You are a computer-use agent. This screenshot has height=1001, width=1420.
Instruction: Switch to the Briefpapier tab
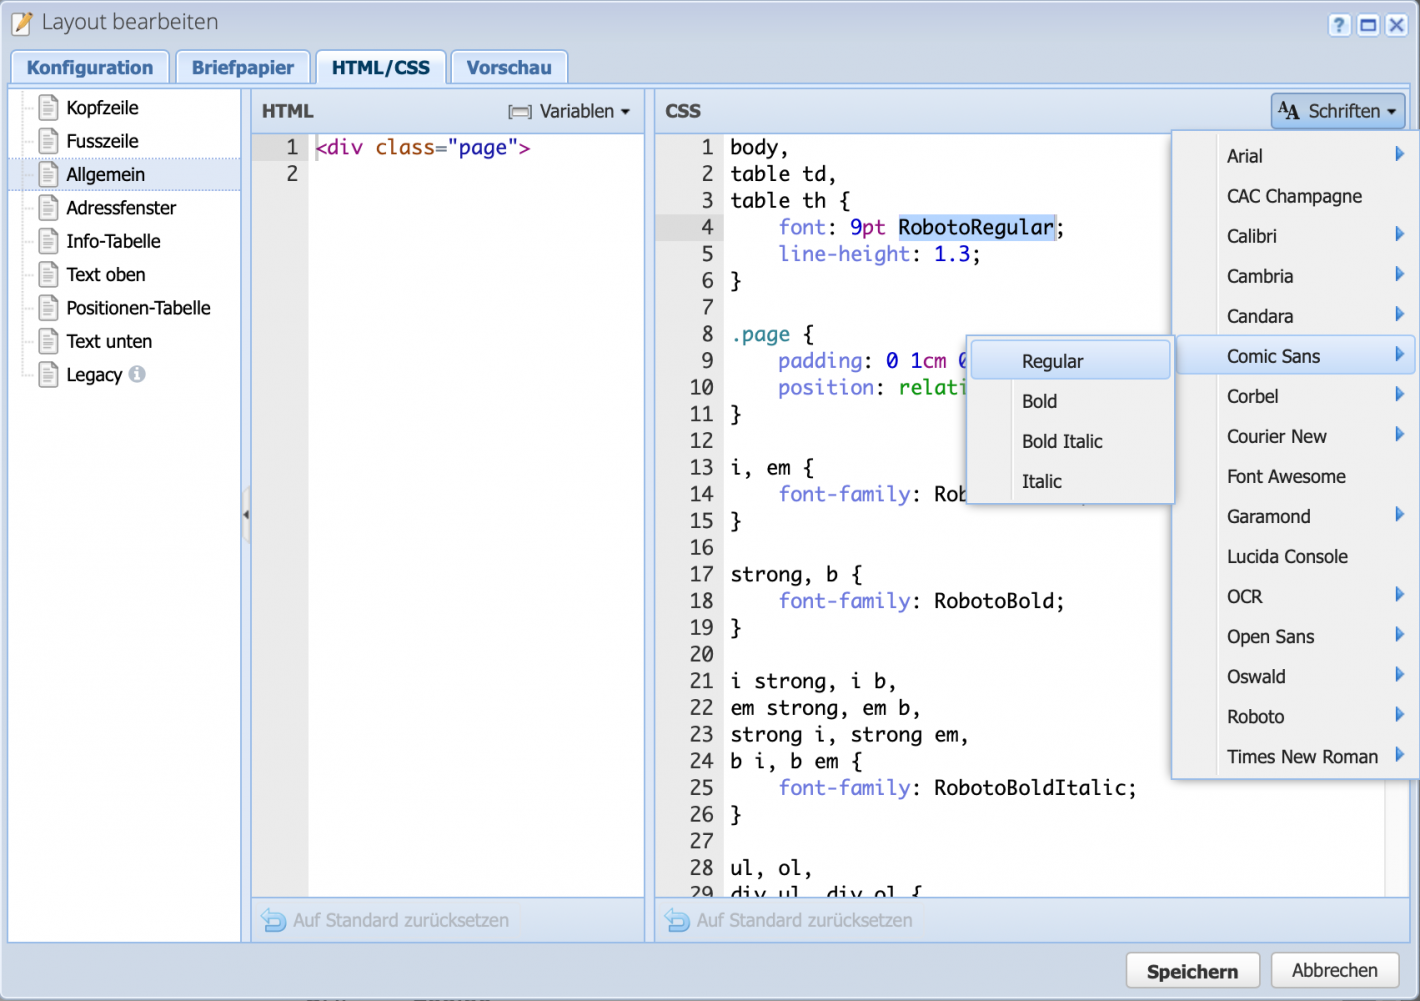(x=242, y=66)
